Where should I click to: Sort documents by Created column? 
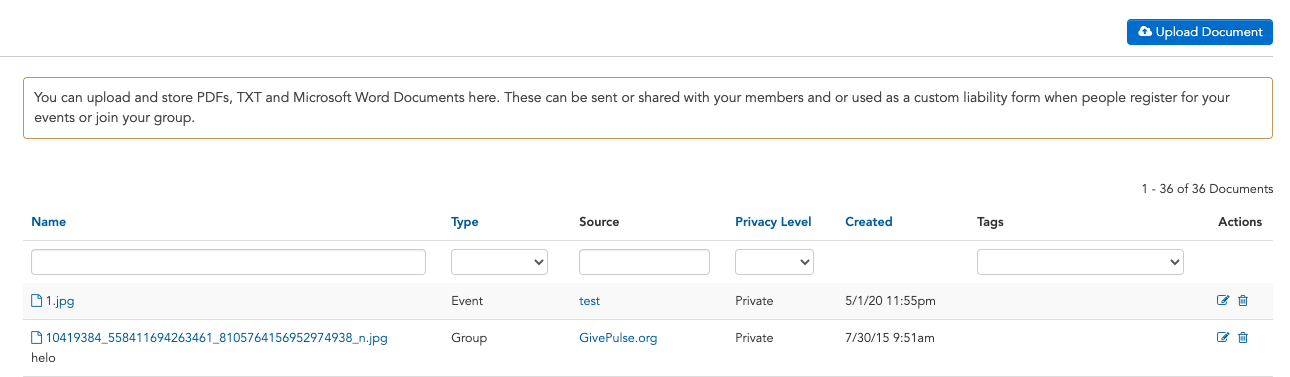point(868,222)
